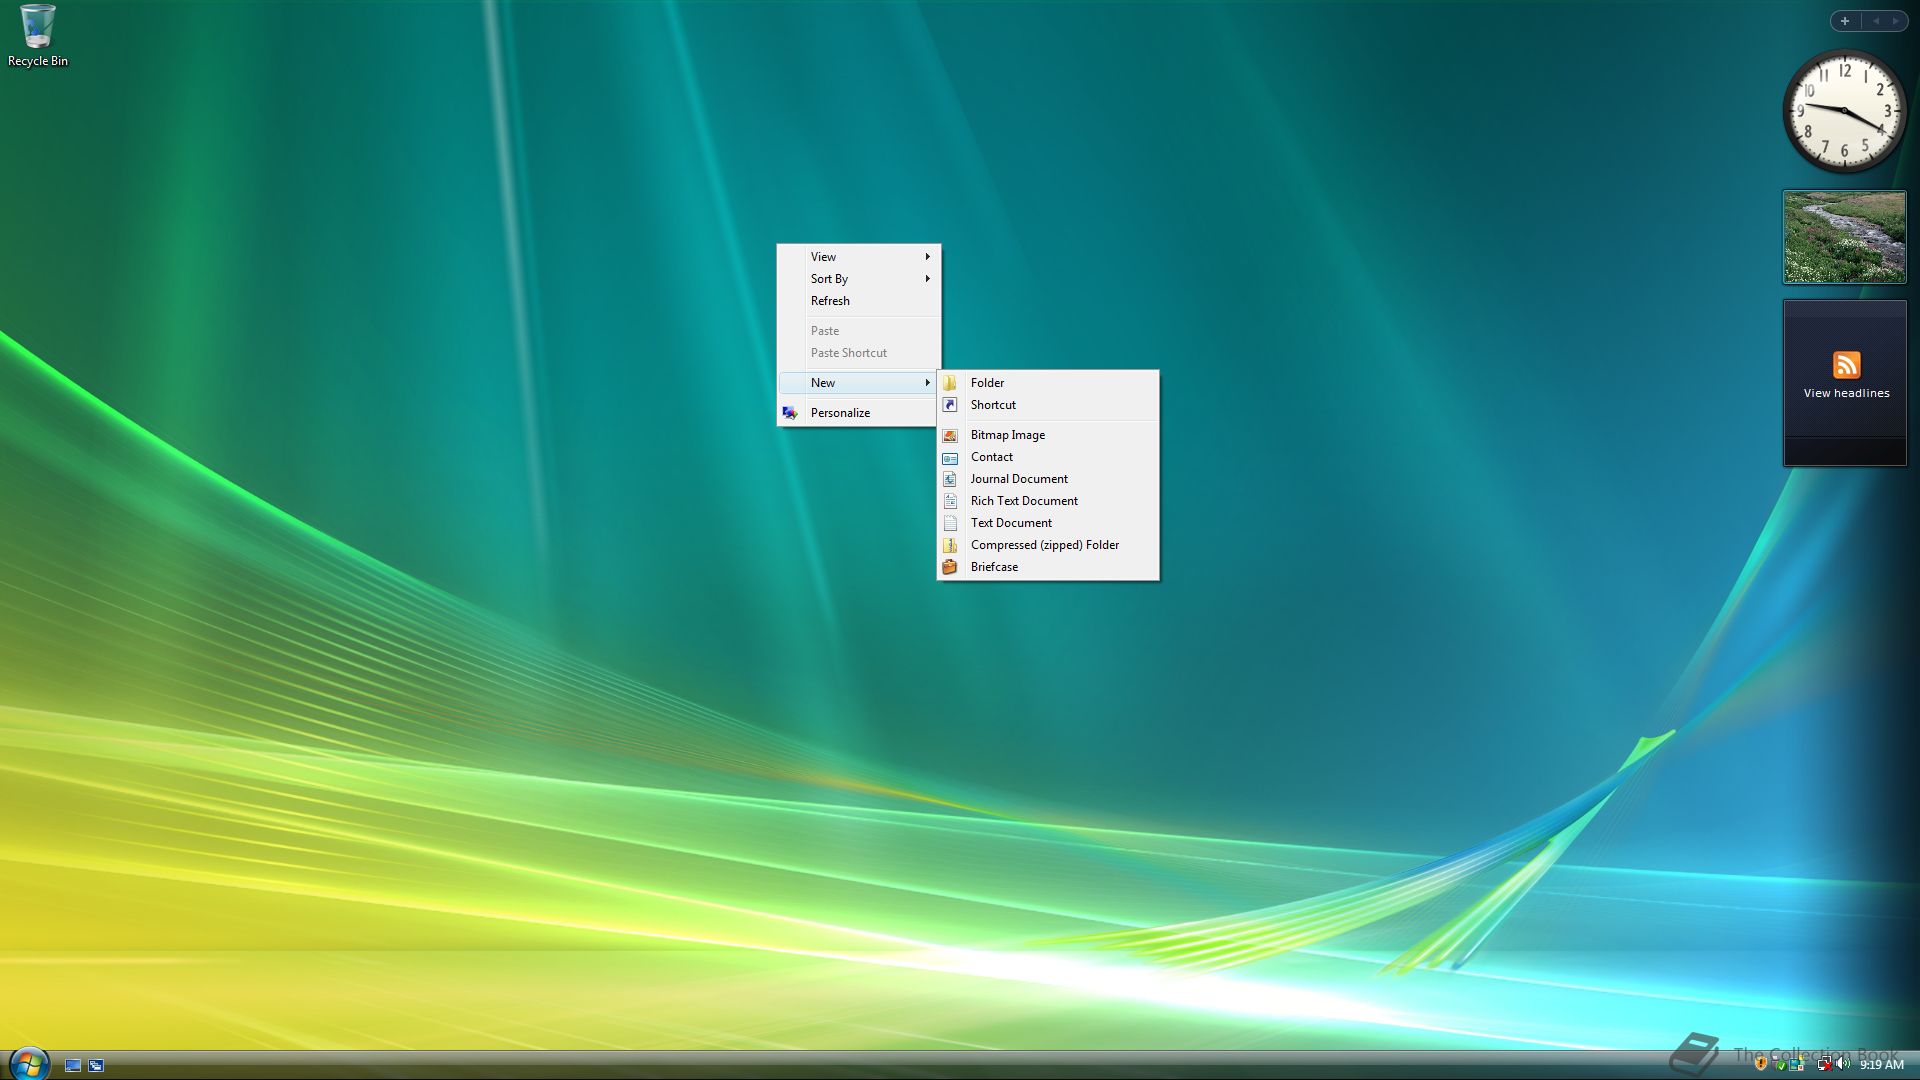The image size is (1920, 1080).
Task: Click the RSS feed icon in headlines gadget
Action: click(1846, 365)
